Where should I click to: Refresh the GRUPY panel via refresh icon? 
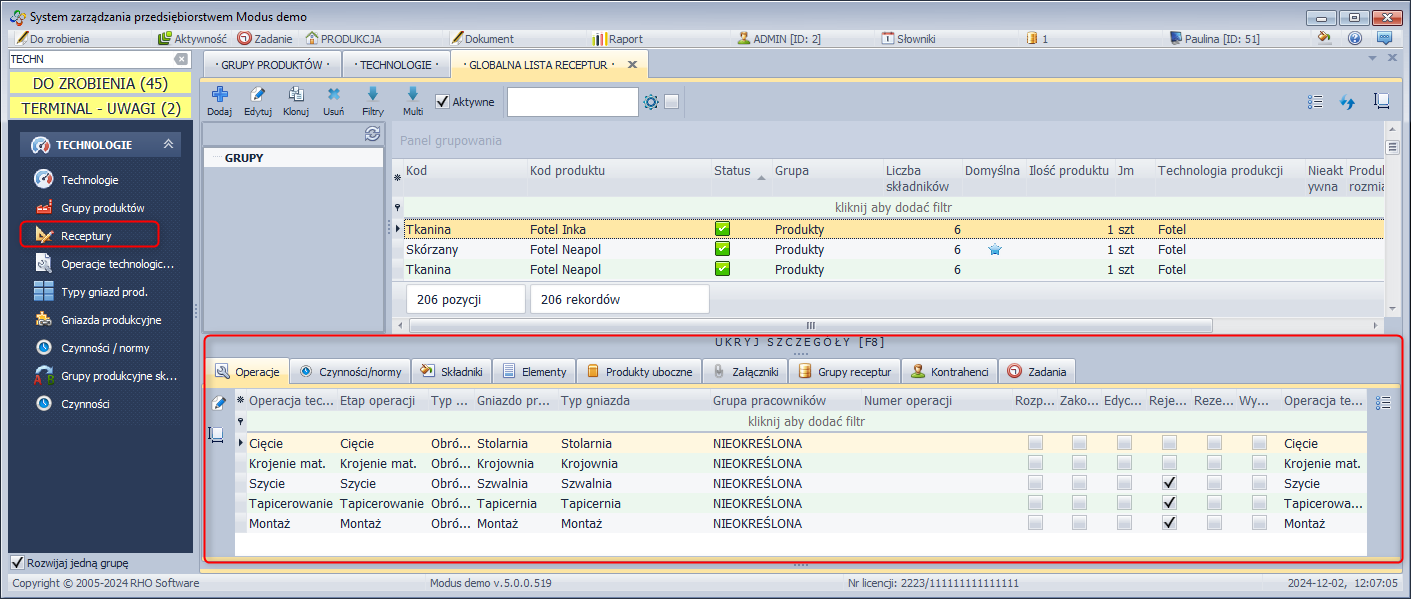[372, 134]
